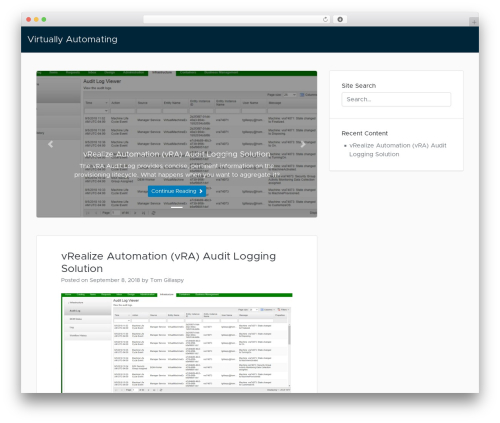Open the Recent Content vRealize Automation link
Screen dimensions: 500x423
[x=397, y=150]
